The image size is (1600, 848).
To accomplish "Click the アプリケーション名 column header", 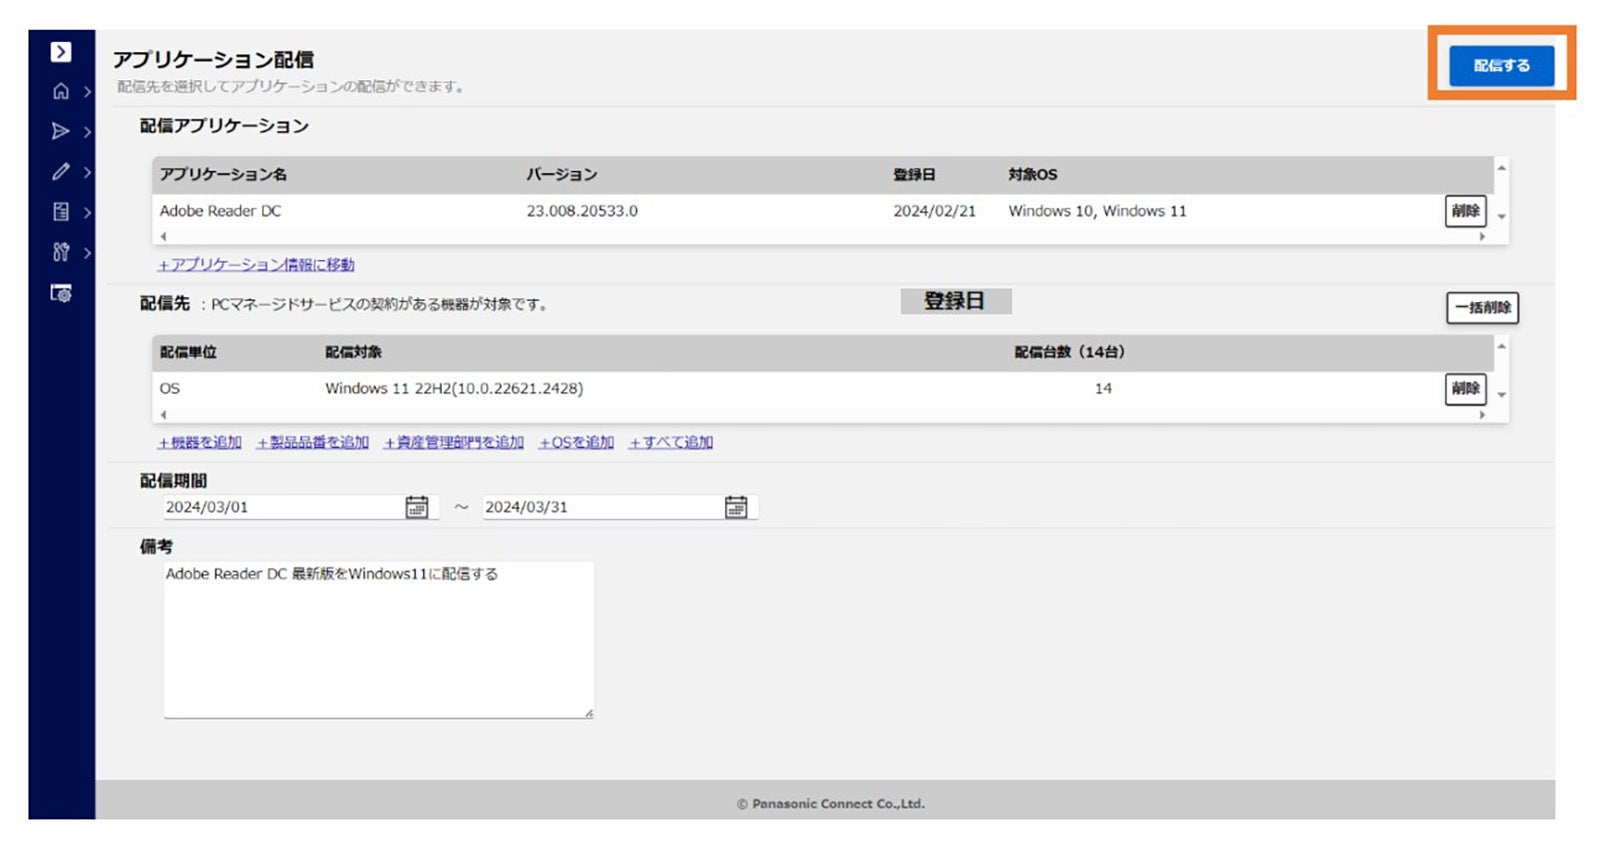I will click(223, 174).
